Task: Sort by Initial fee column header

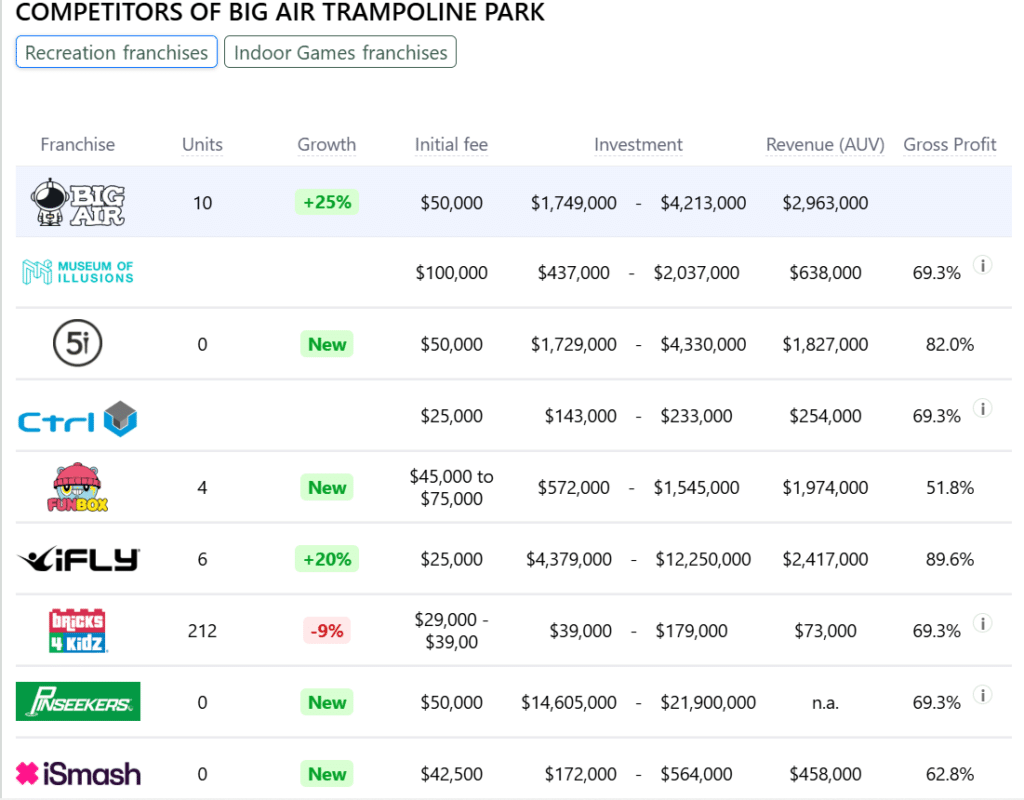Action: tap(451, 144)
